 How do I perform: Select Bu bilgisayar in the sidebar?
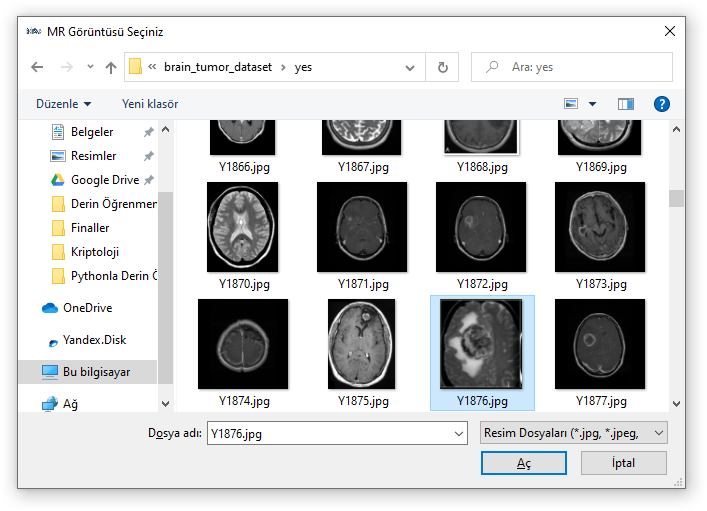pyautogui.click(x=87, y=372)
